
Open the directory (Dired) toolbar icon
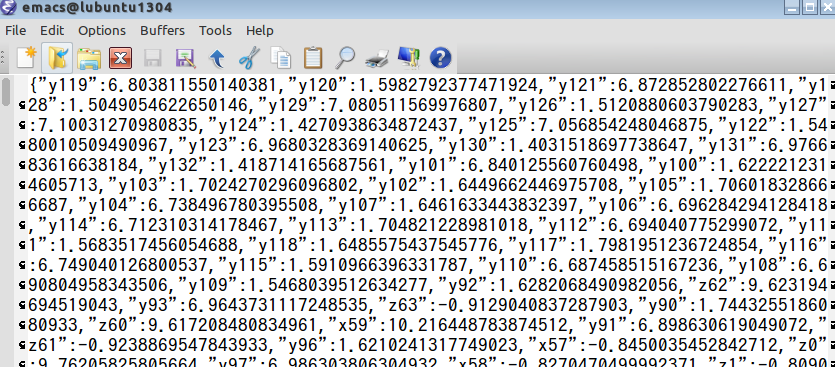click(89, 58)
